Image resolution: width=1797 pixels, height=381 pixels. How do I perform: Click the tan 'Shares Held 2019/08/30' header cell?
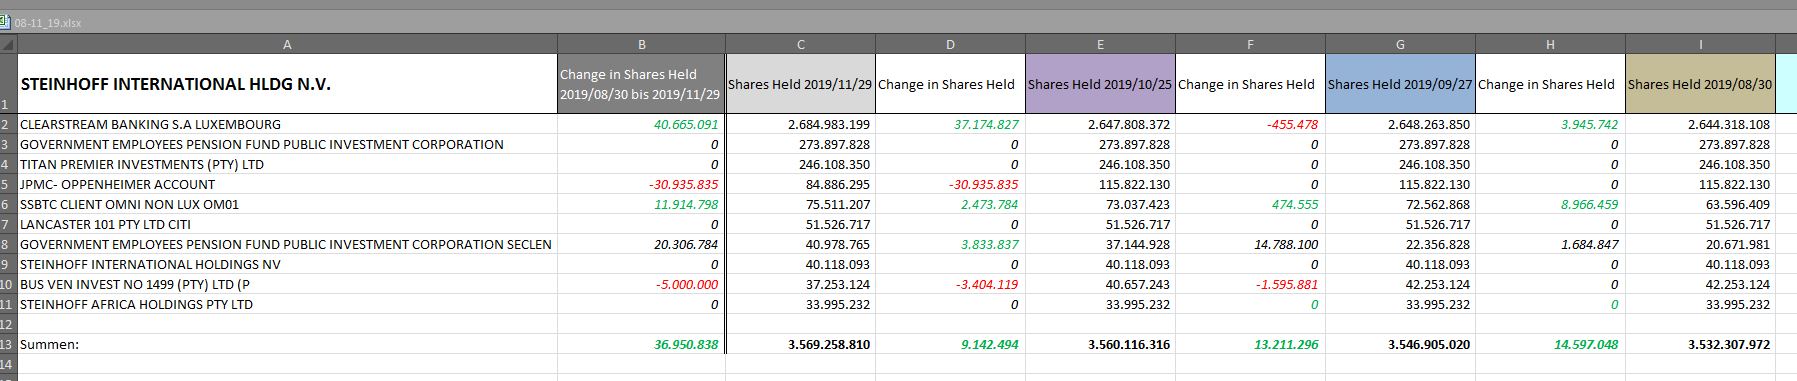pyautogui.click(x=1700, y=84)
